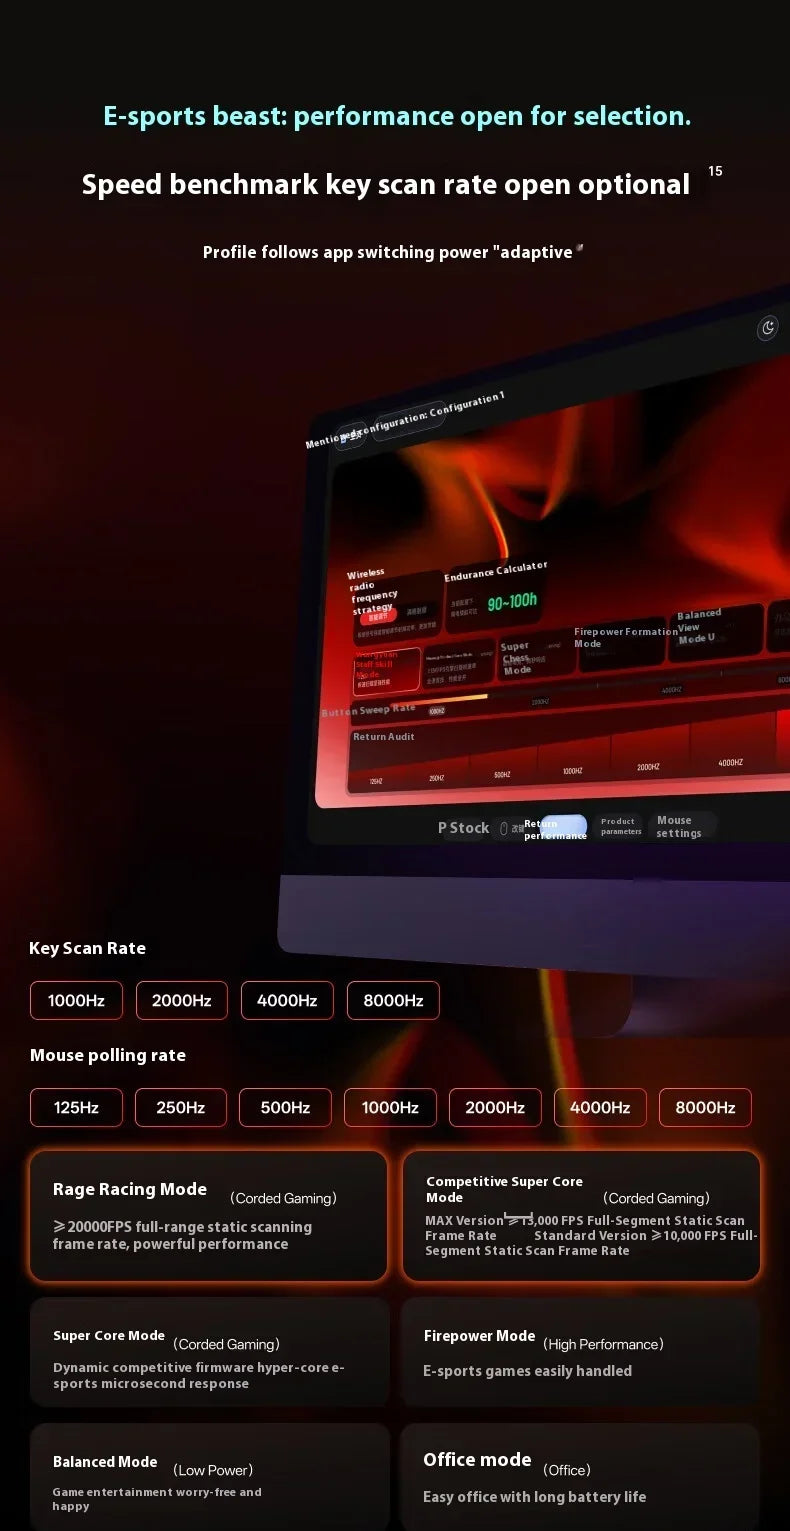Click the small icon pill left of Configuration
Viewport: 790px width, 1531px height.
tap(350, 436)
